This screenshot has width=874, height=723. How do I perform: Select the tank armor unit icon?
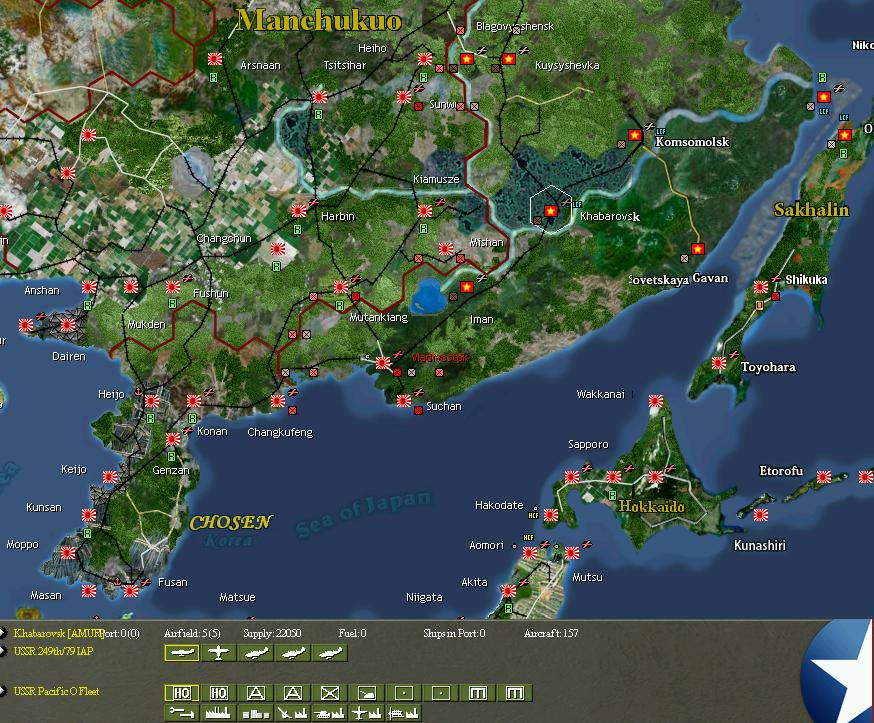pos(367,693)
